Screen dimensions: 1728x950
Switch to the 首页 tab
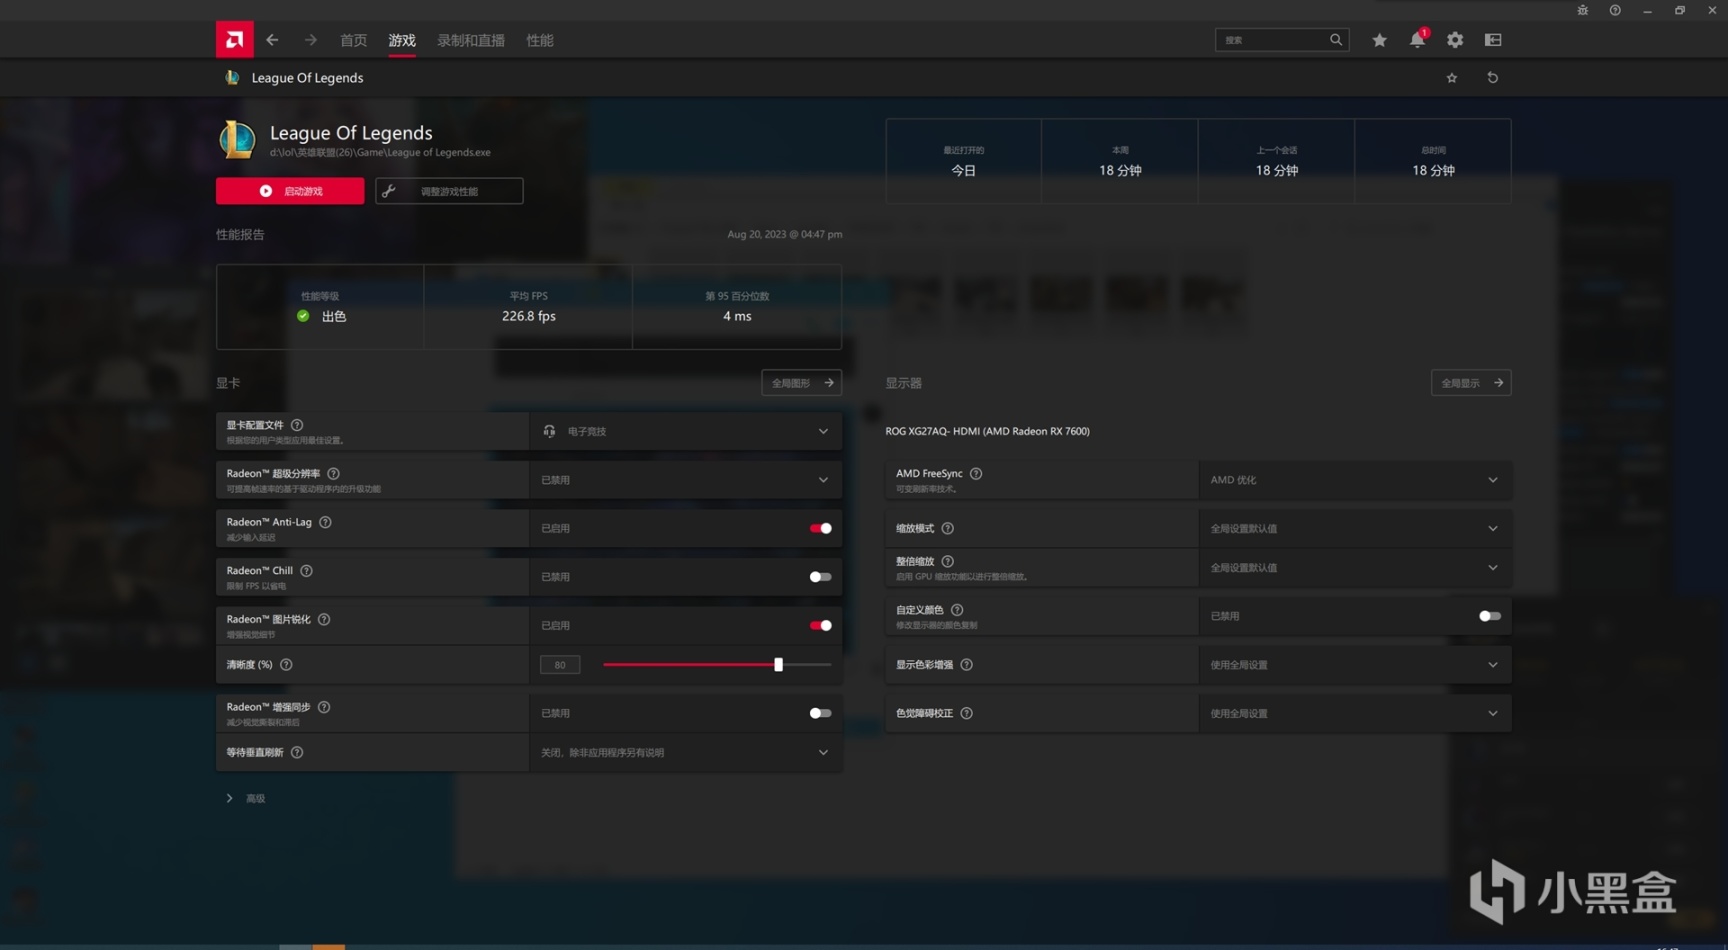tap(353, 40)
